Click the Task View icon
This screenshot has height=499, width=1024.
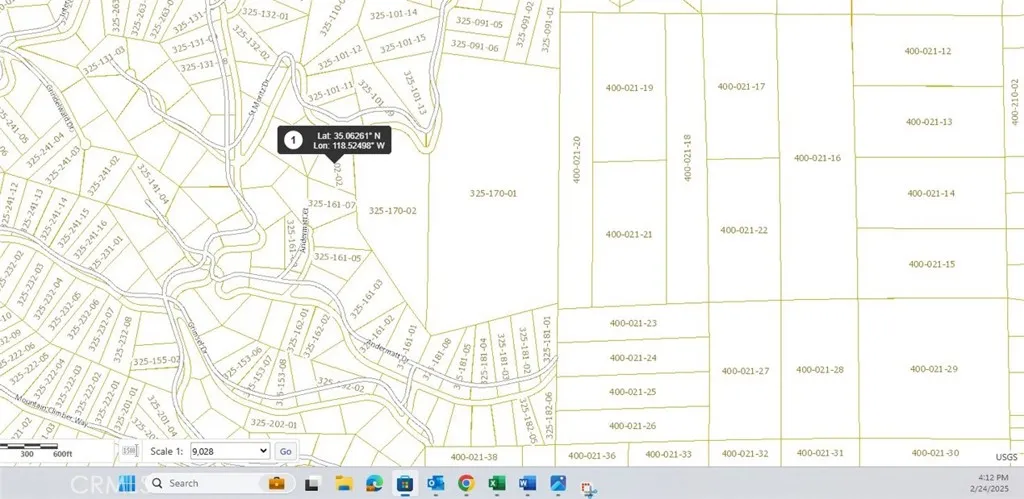click(311, 483)
